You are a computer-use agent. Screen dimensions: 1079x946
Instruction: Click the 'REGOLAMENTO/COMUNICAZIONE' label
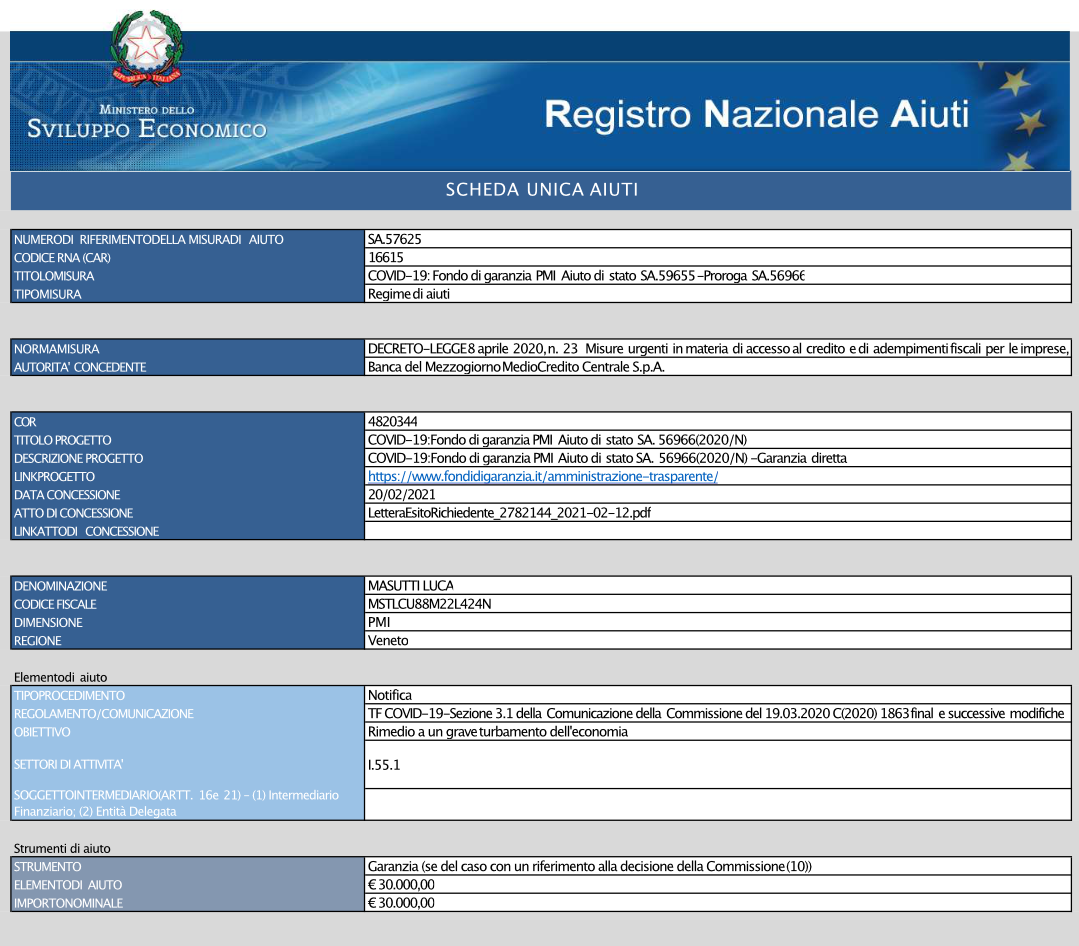[104, 713]
